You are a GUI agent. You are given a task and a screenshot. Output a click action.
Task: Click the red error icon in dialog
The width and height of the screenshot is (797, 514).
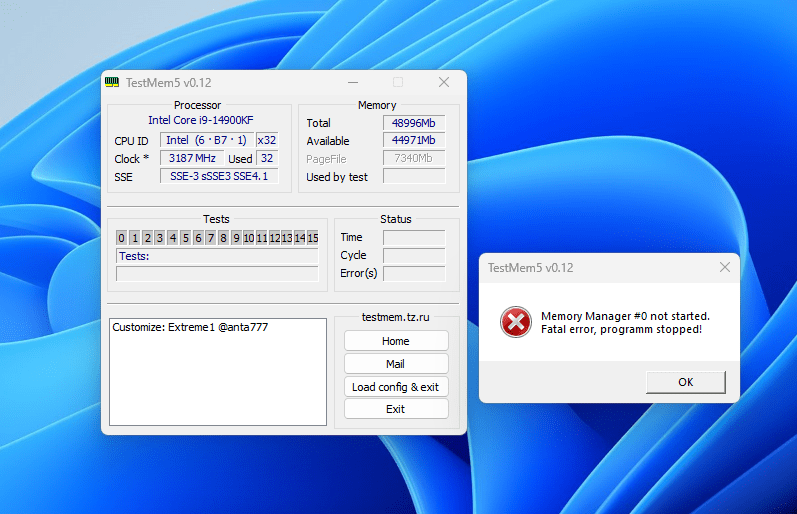pyautogui.click(x=516, y=322)
